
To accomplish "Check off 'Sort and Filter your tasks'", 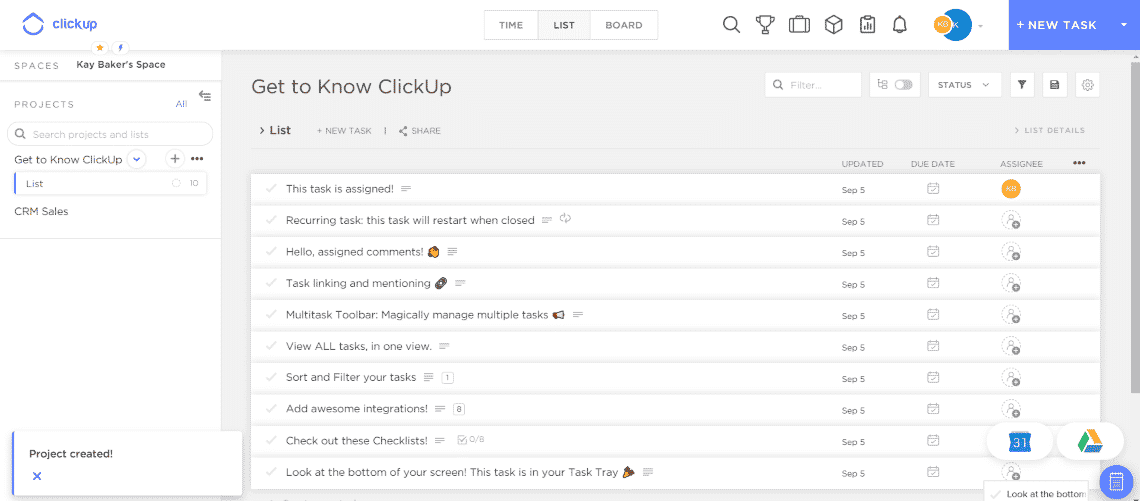I will click(x=271, y=377).
